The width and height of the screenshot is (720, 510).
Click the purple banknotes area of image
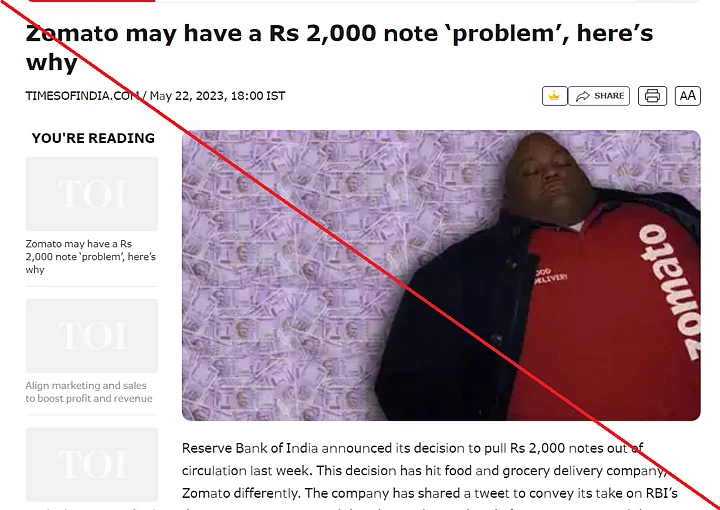click(294, 275)
